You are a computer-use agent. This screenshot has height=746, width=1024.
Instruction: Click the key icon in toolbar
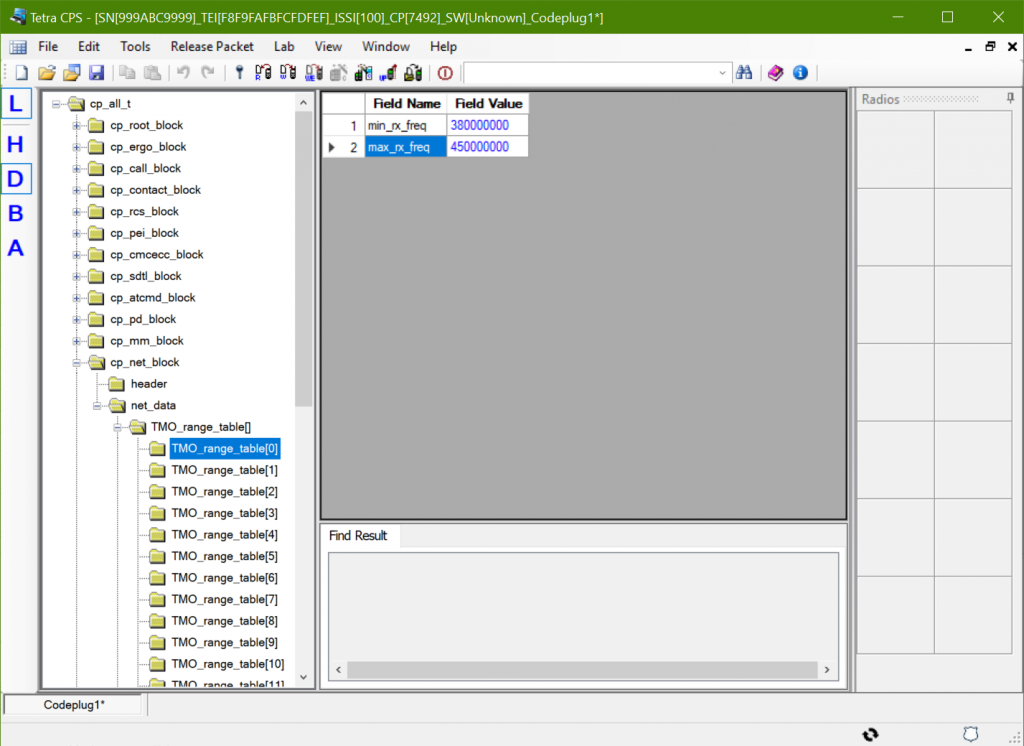[x=239, y=73]
